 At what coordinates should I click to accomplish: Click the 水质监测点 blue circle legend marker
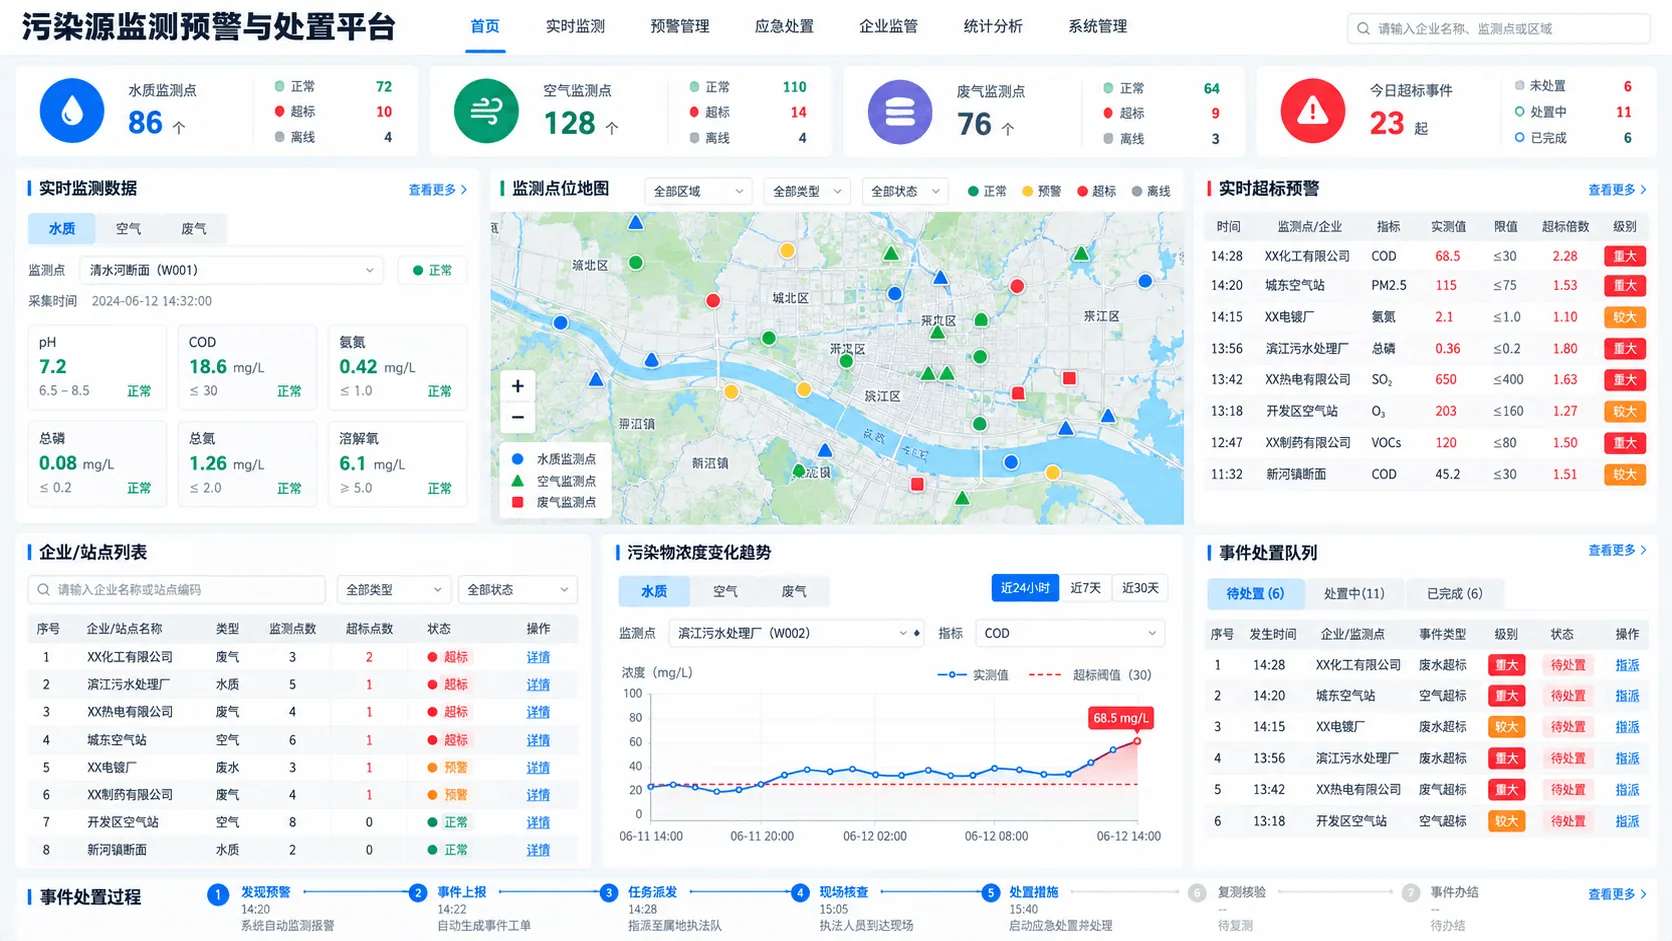[x=518, y=459]
